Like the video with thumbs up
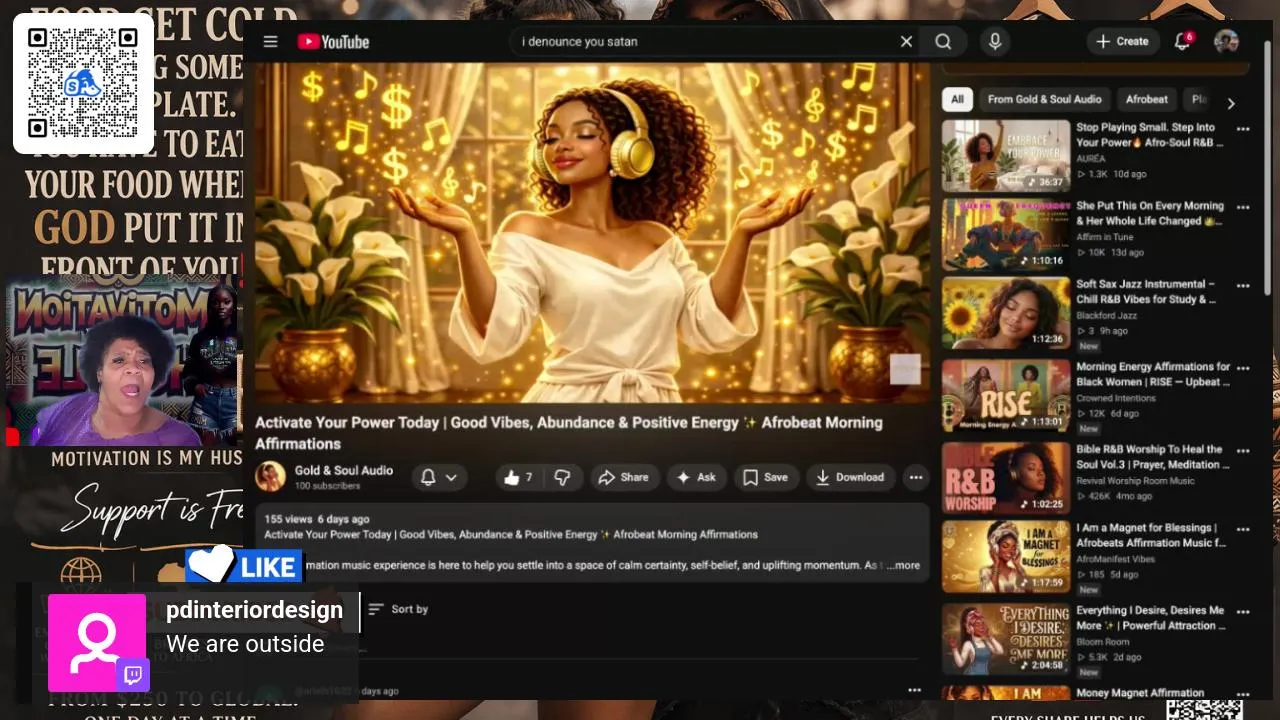The image size is (1280, 720). 517,478
